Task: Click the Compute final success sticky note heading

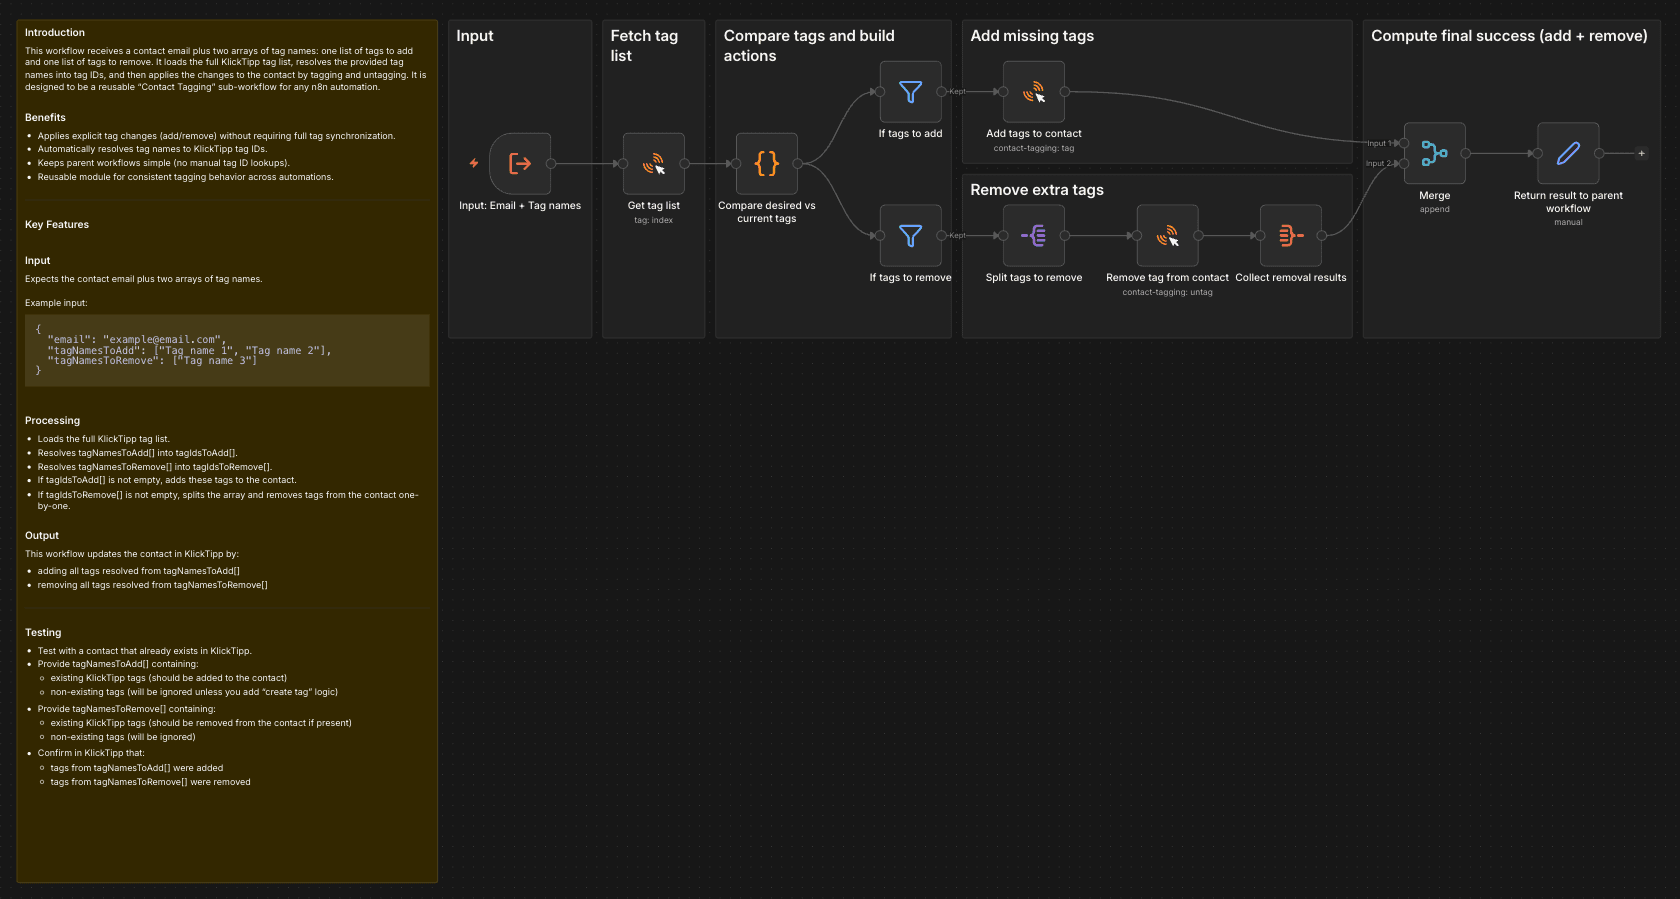Action: click(1509, 36)
